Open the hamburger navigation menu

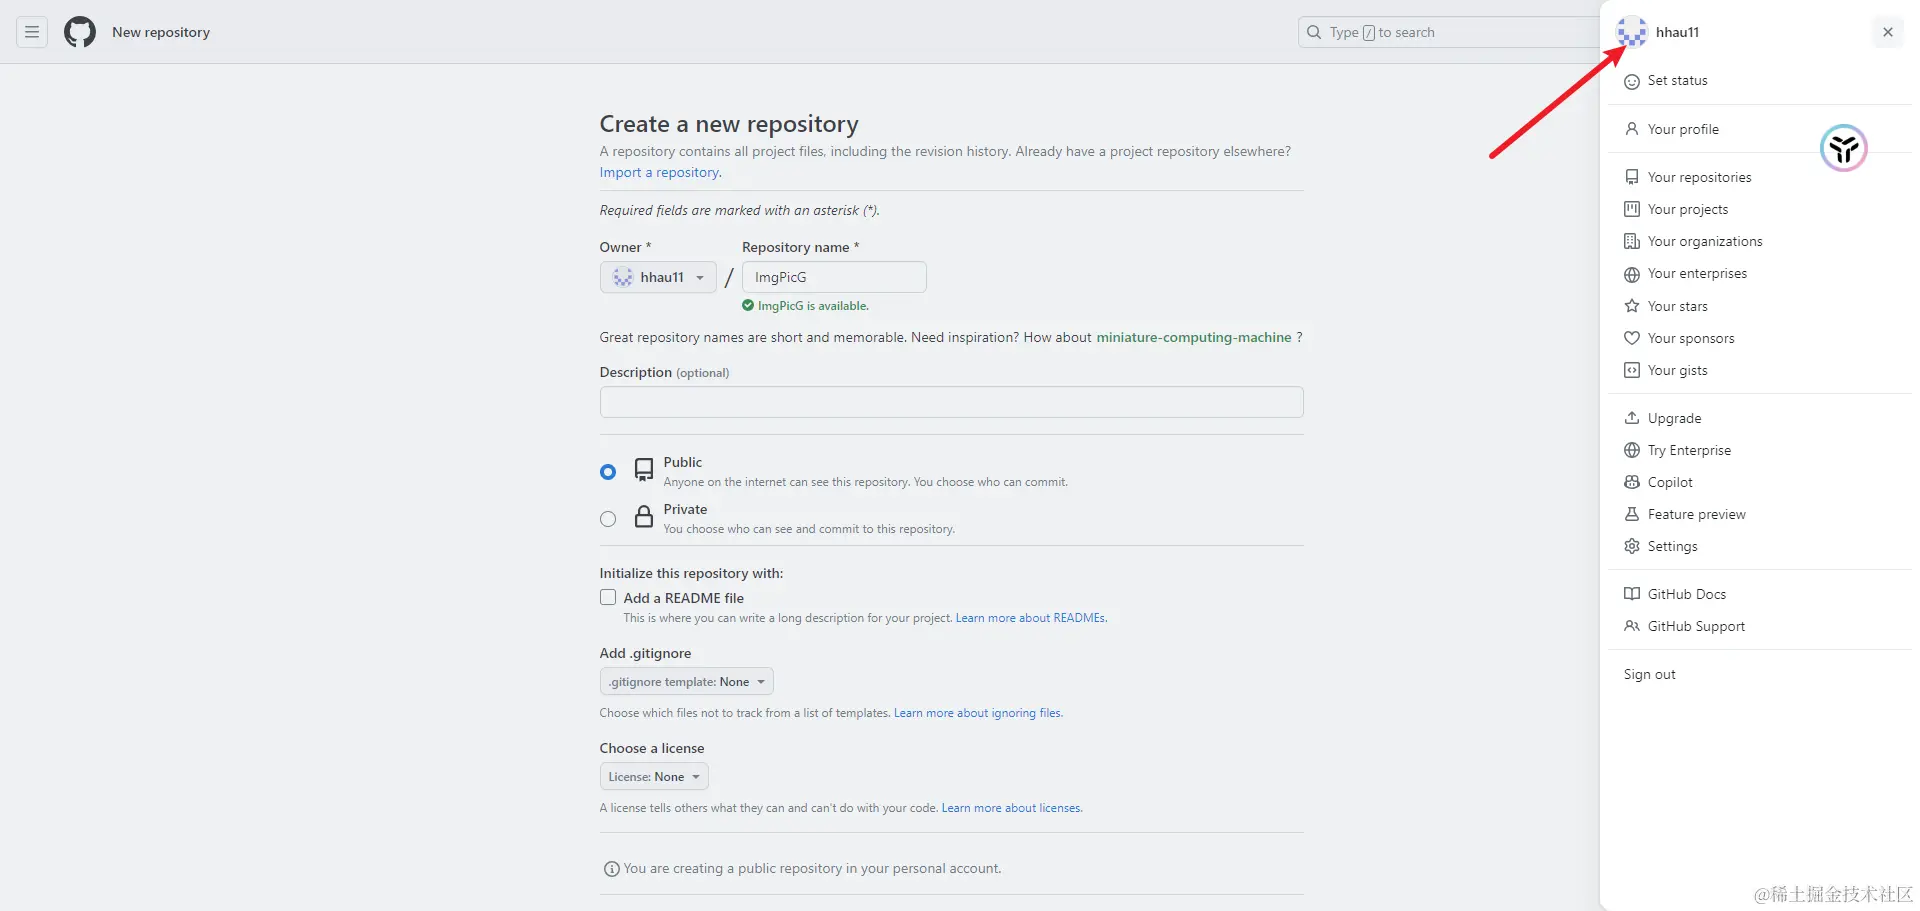pyautogui.click(x=32, y=32)
